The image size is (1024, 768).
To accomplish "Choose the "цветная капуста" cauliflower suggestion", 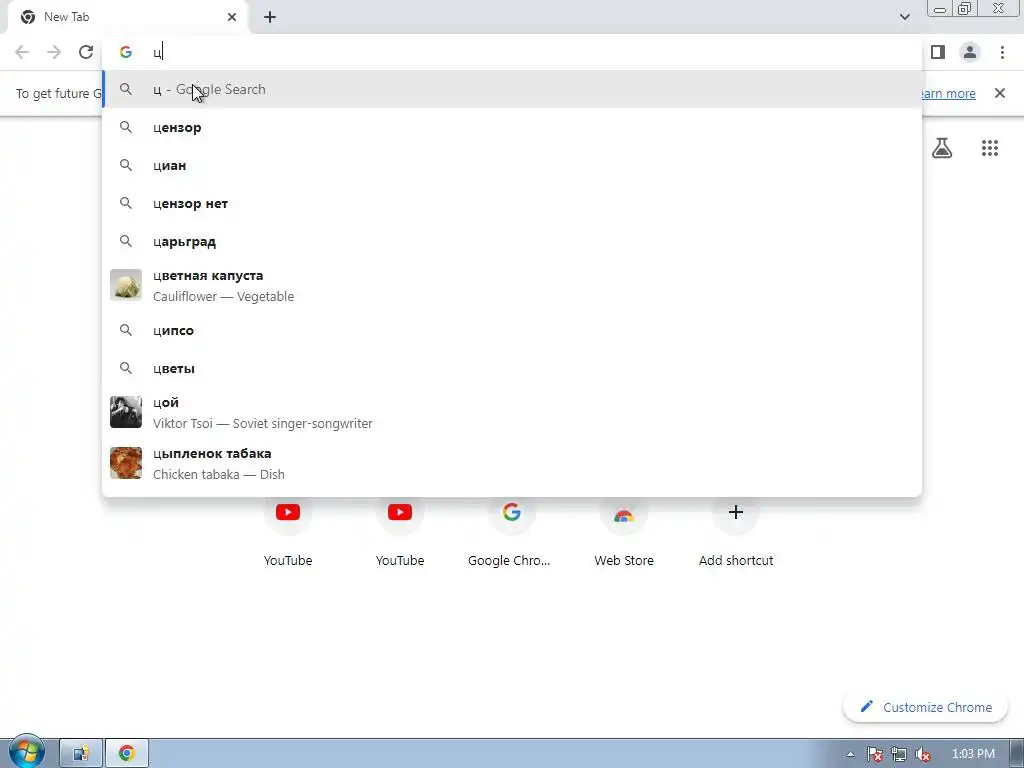I will [512, 285].
